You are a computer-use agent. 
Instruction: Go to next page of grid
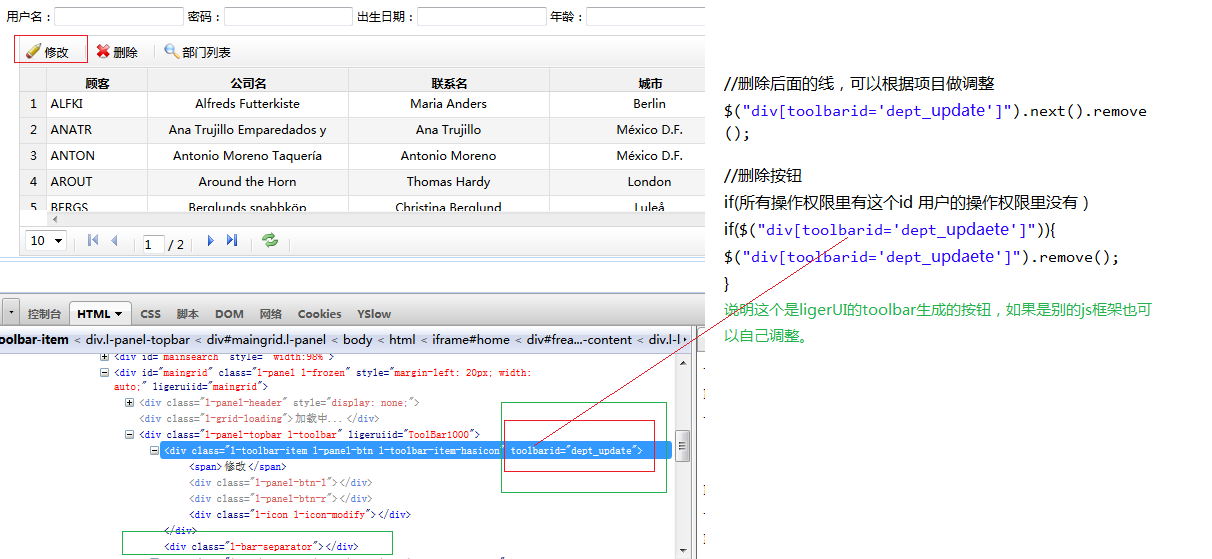point(210,241)
